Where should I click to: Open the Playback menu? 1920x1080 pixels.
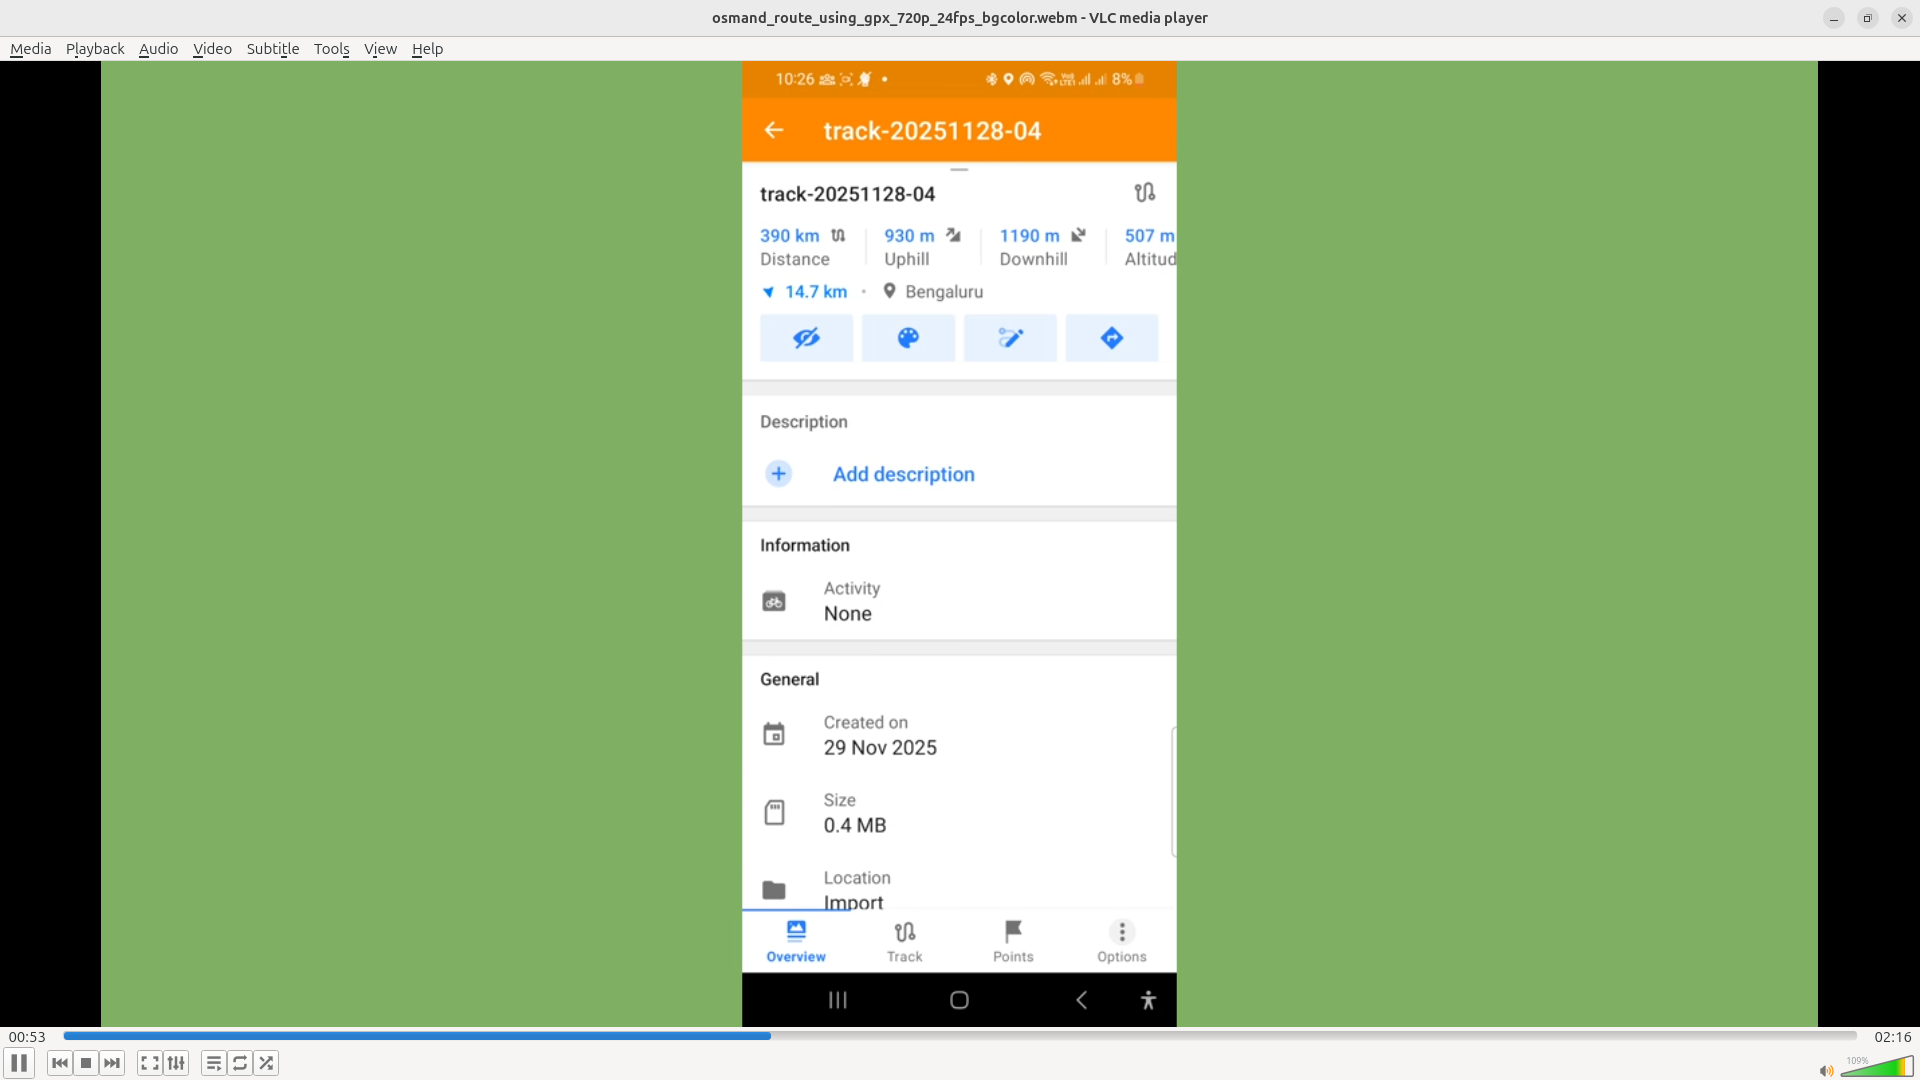click(95, 48)
